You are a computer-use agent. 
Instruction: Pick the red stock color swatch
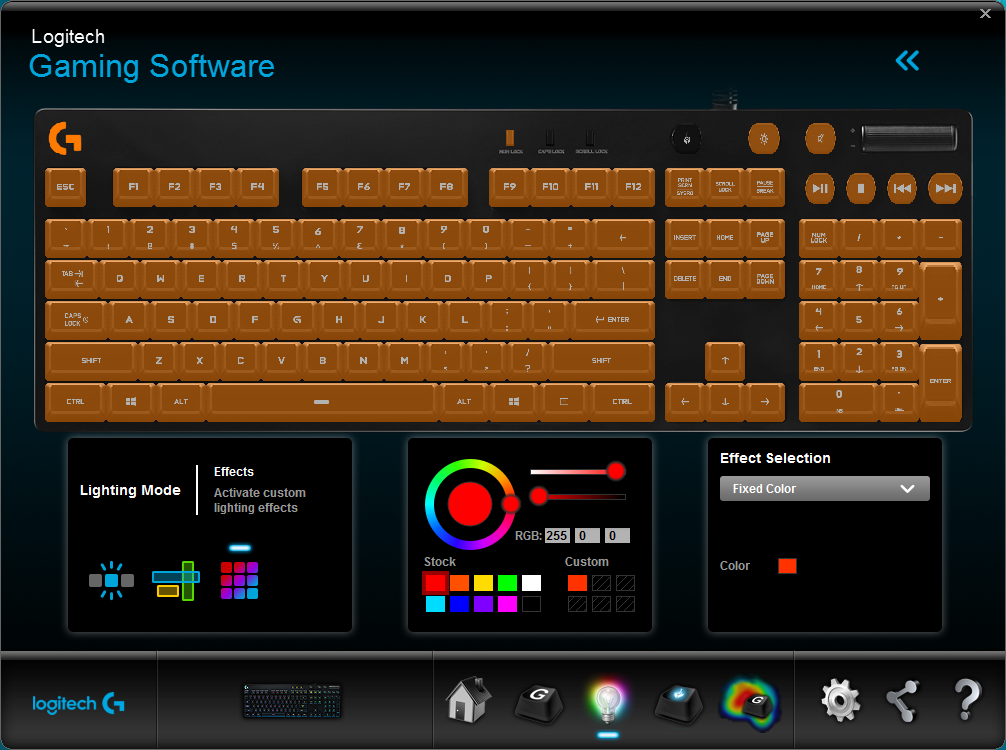435,583
